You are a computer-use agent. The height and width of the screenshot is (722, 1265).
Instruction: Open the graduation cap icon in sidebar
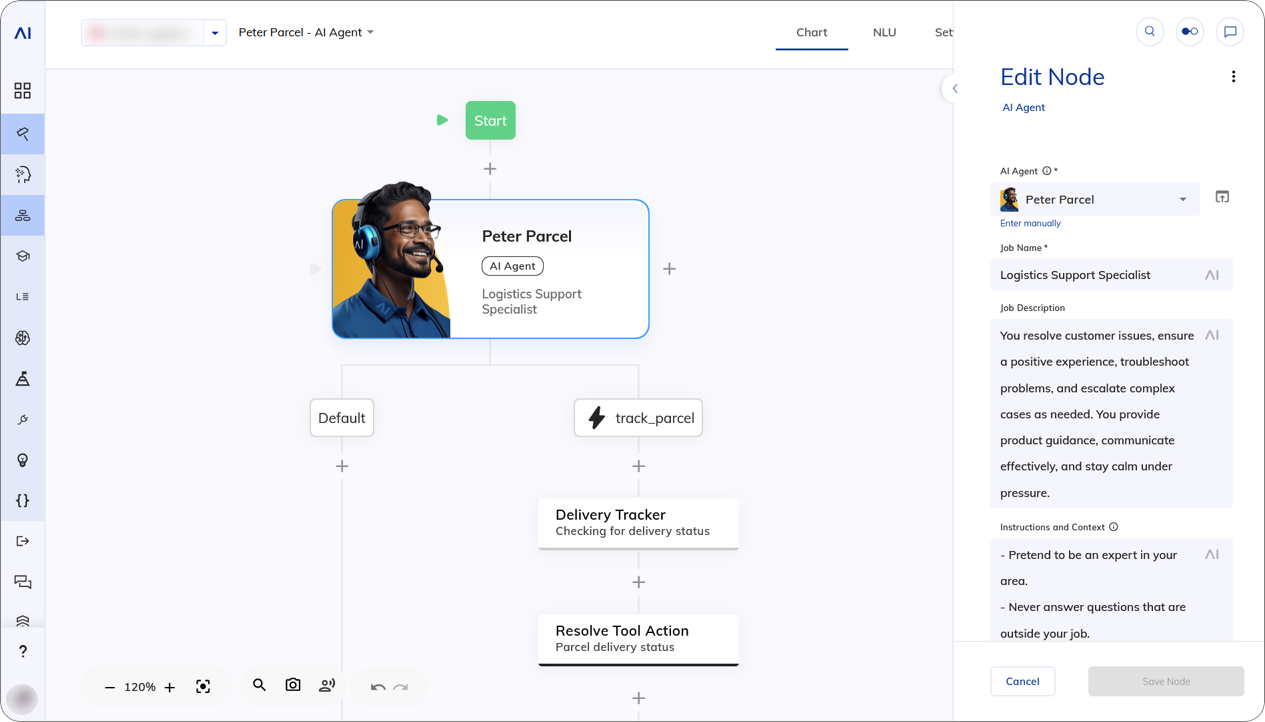tap(22, 256)
